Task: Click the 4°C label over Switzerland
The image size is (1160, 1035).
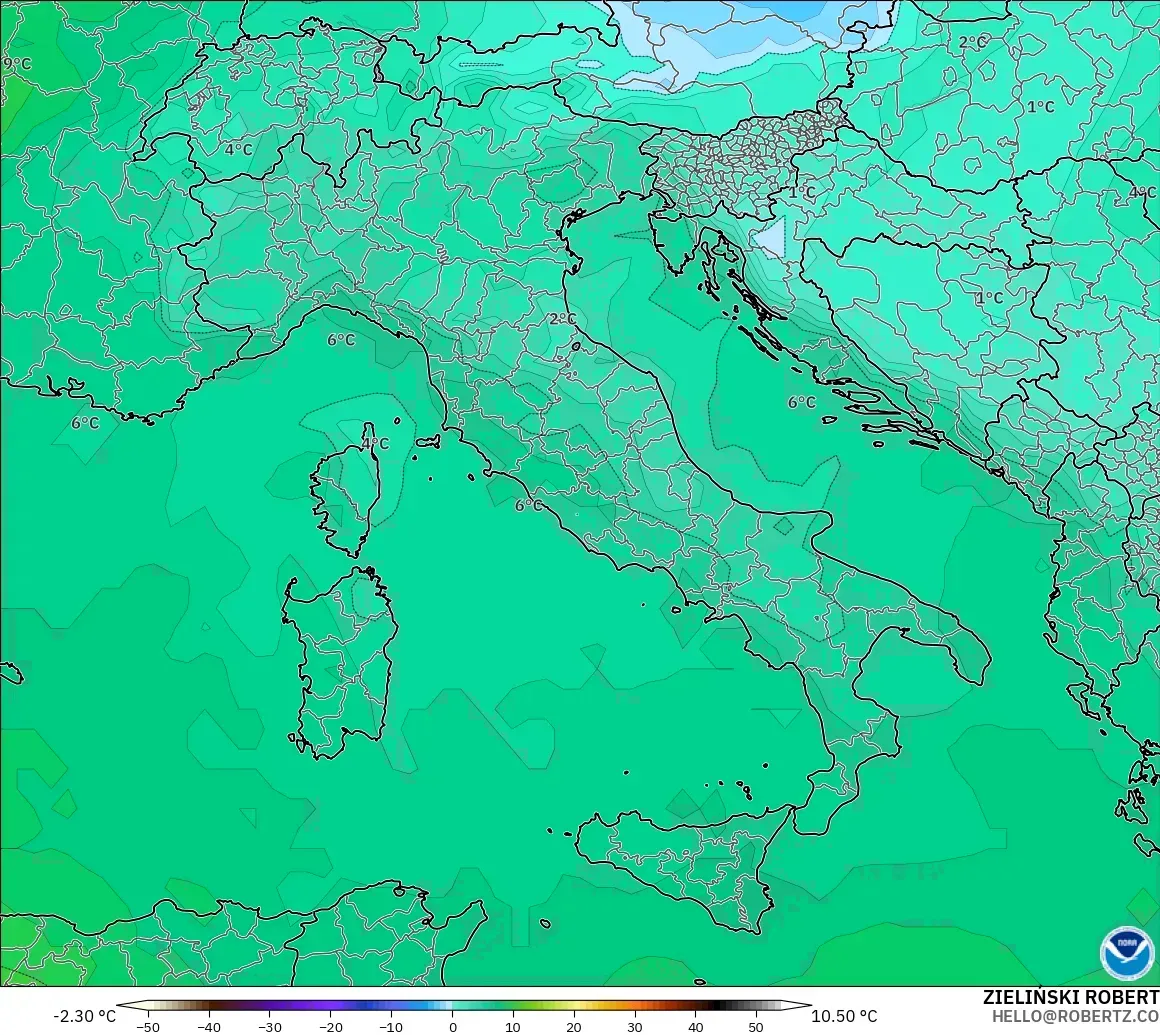Action: click(238, 149)
